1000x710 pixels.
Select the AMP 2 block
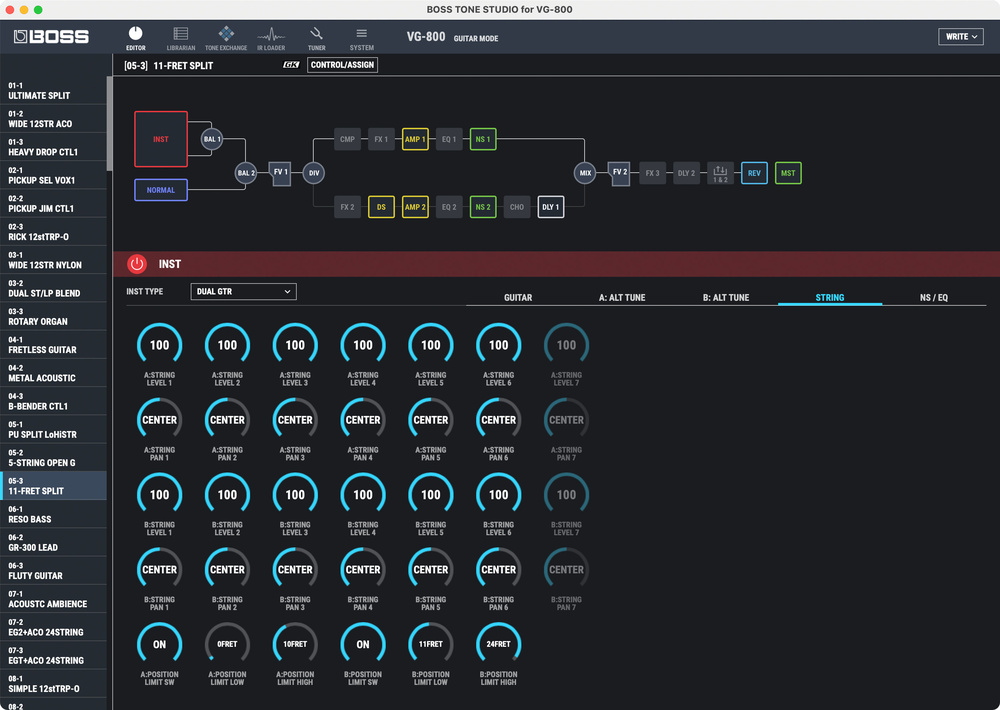[x=415, y=207]
